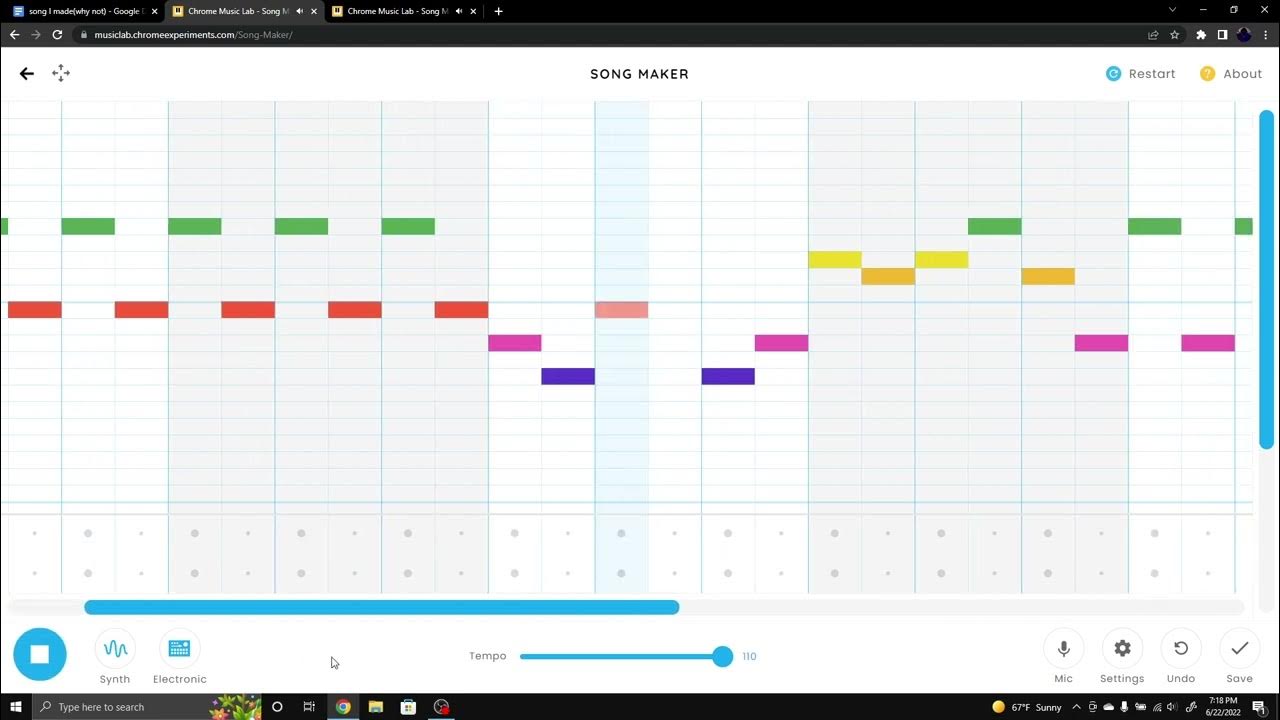Click the first yellow note
The image size is (1280, 720).
click(x=835, y=260)
